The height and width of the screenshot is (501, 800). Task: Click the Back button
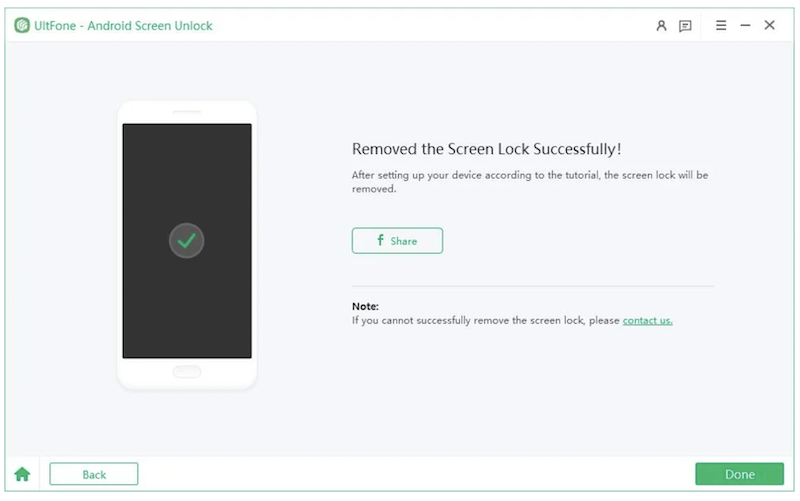94,474
